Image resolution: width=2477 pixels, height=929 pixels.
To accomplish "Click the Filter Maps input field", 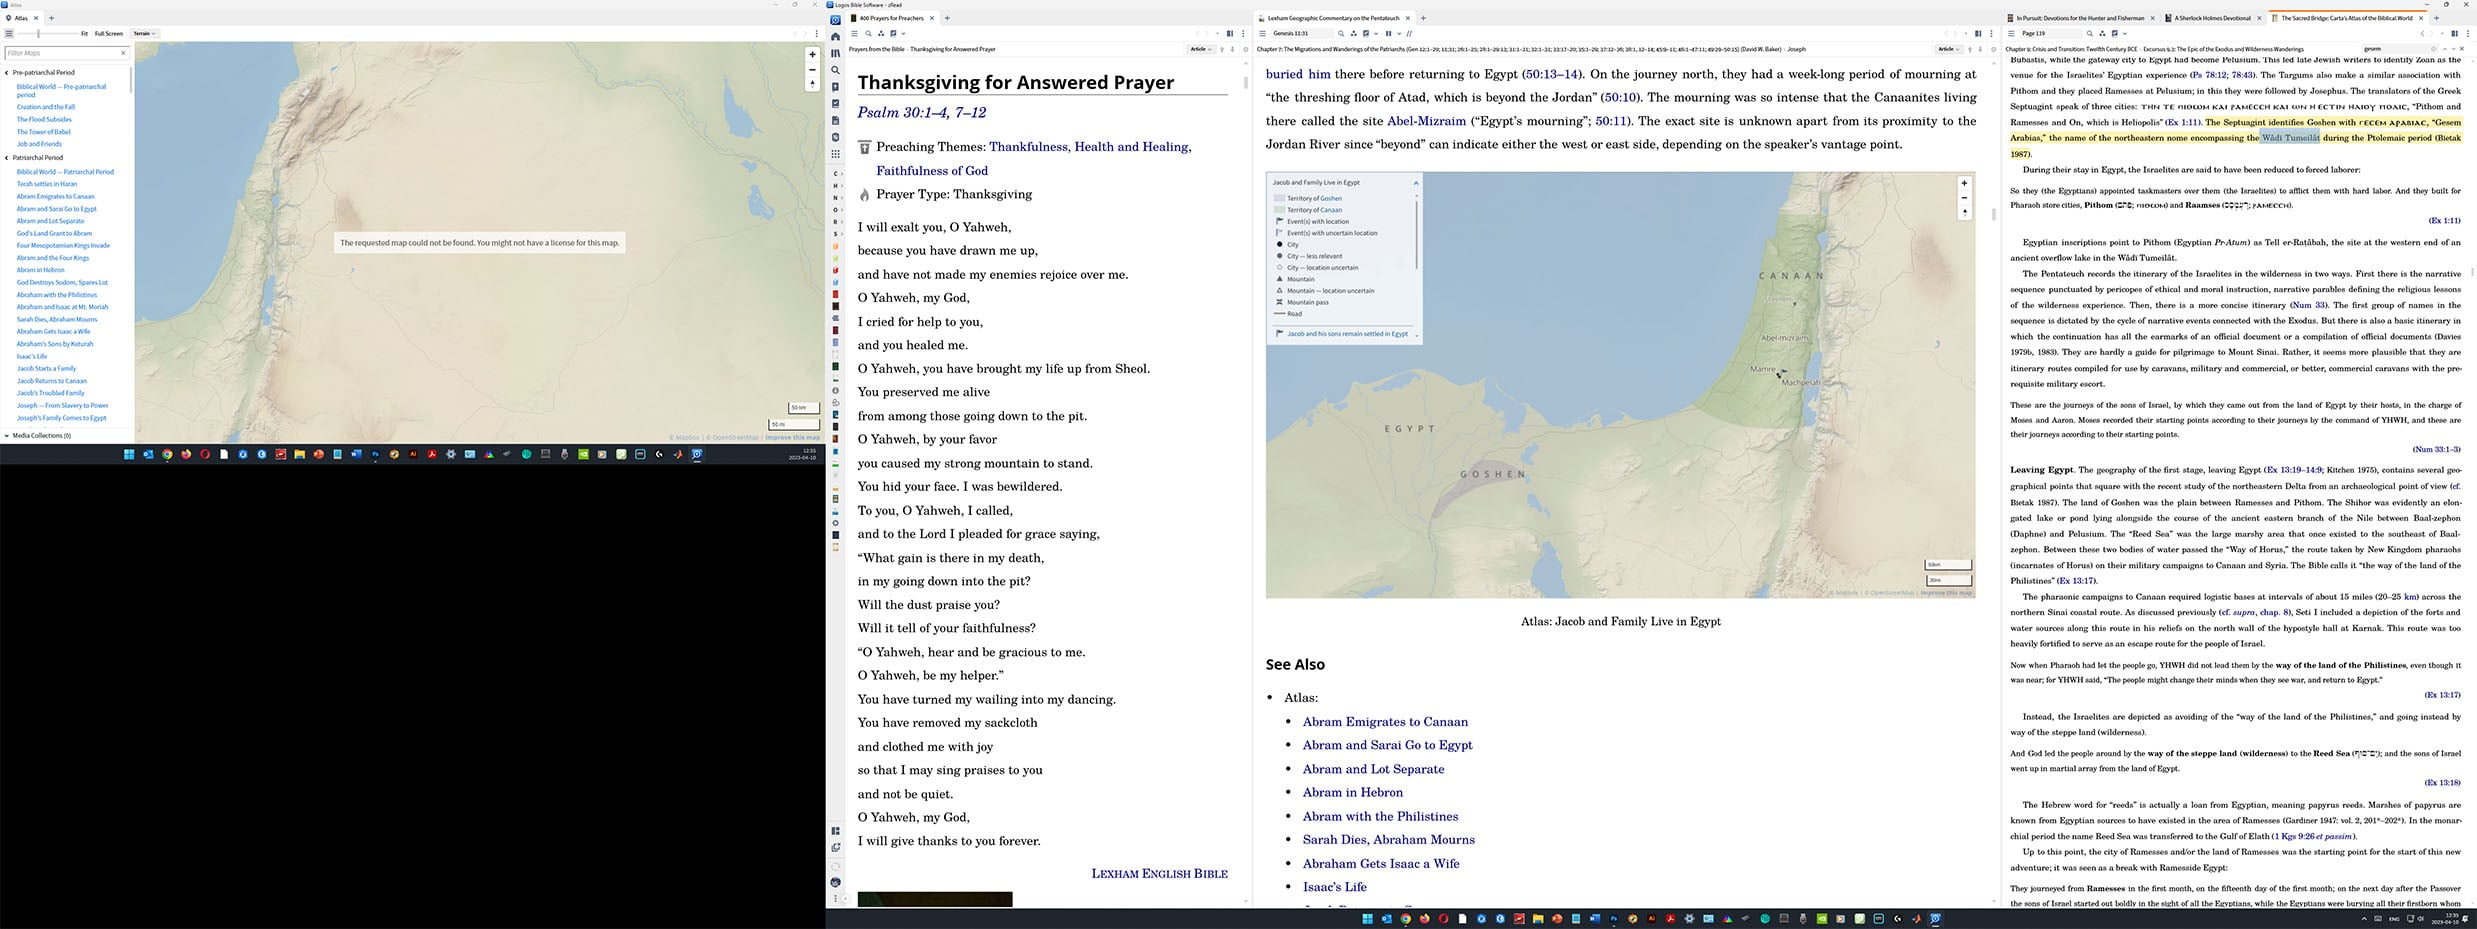I will [x=62, y=53].
